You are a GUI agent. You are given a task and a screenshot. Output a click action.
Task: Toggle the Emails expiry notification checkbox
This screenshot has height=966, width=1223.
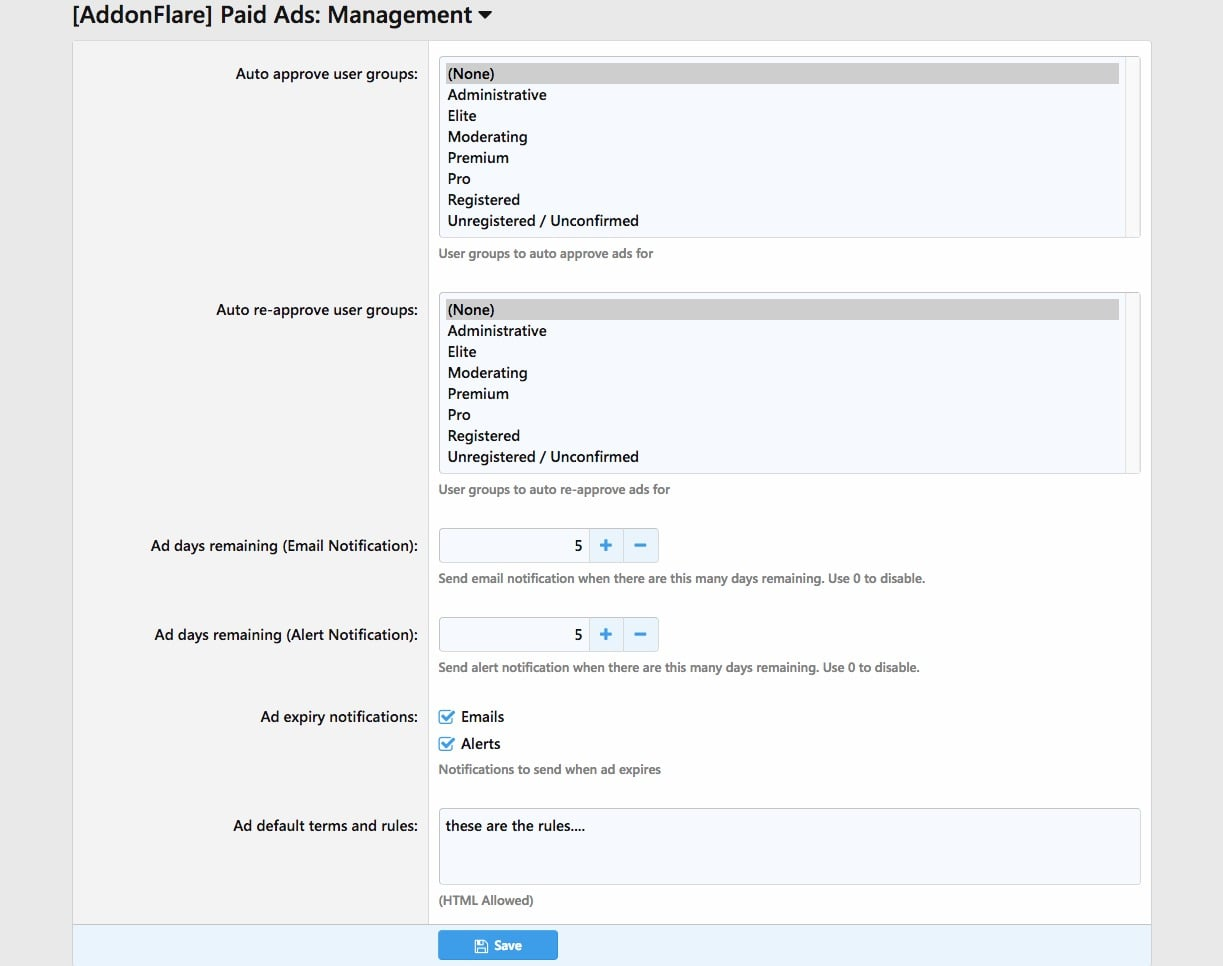447,717
